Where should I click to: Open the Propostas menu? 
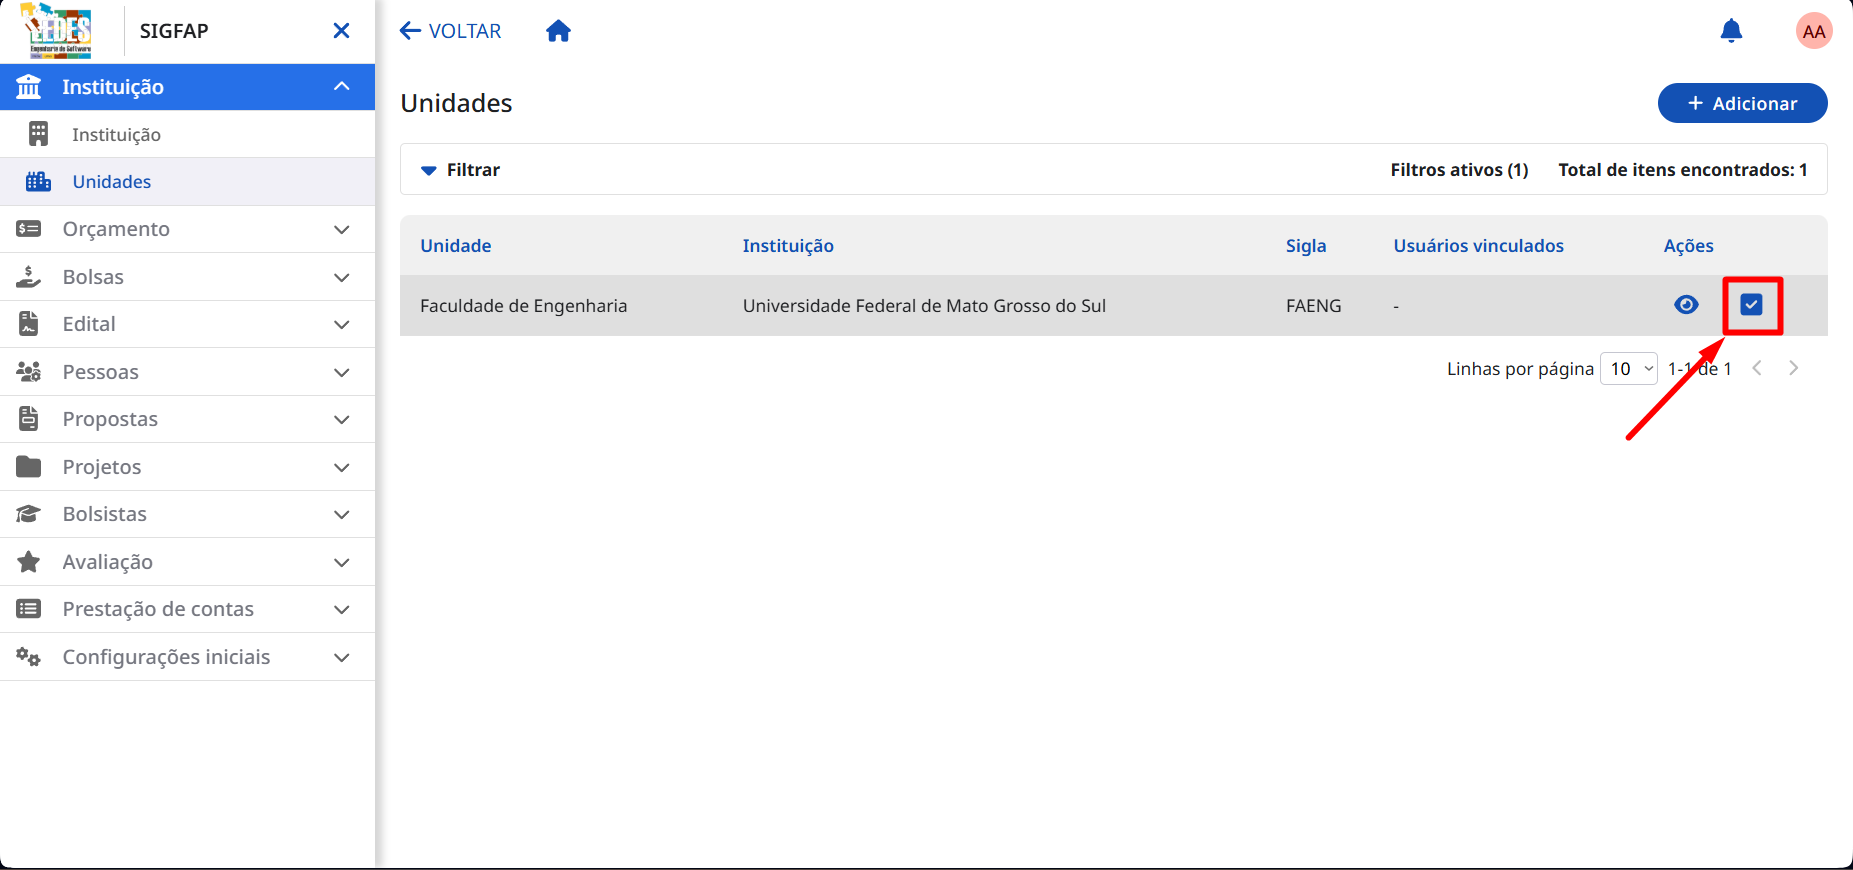pos(187,419)
